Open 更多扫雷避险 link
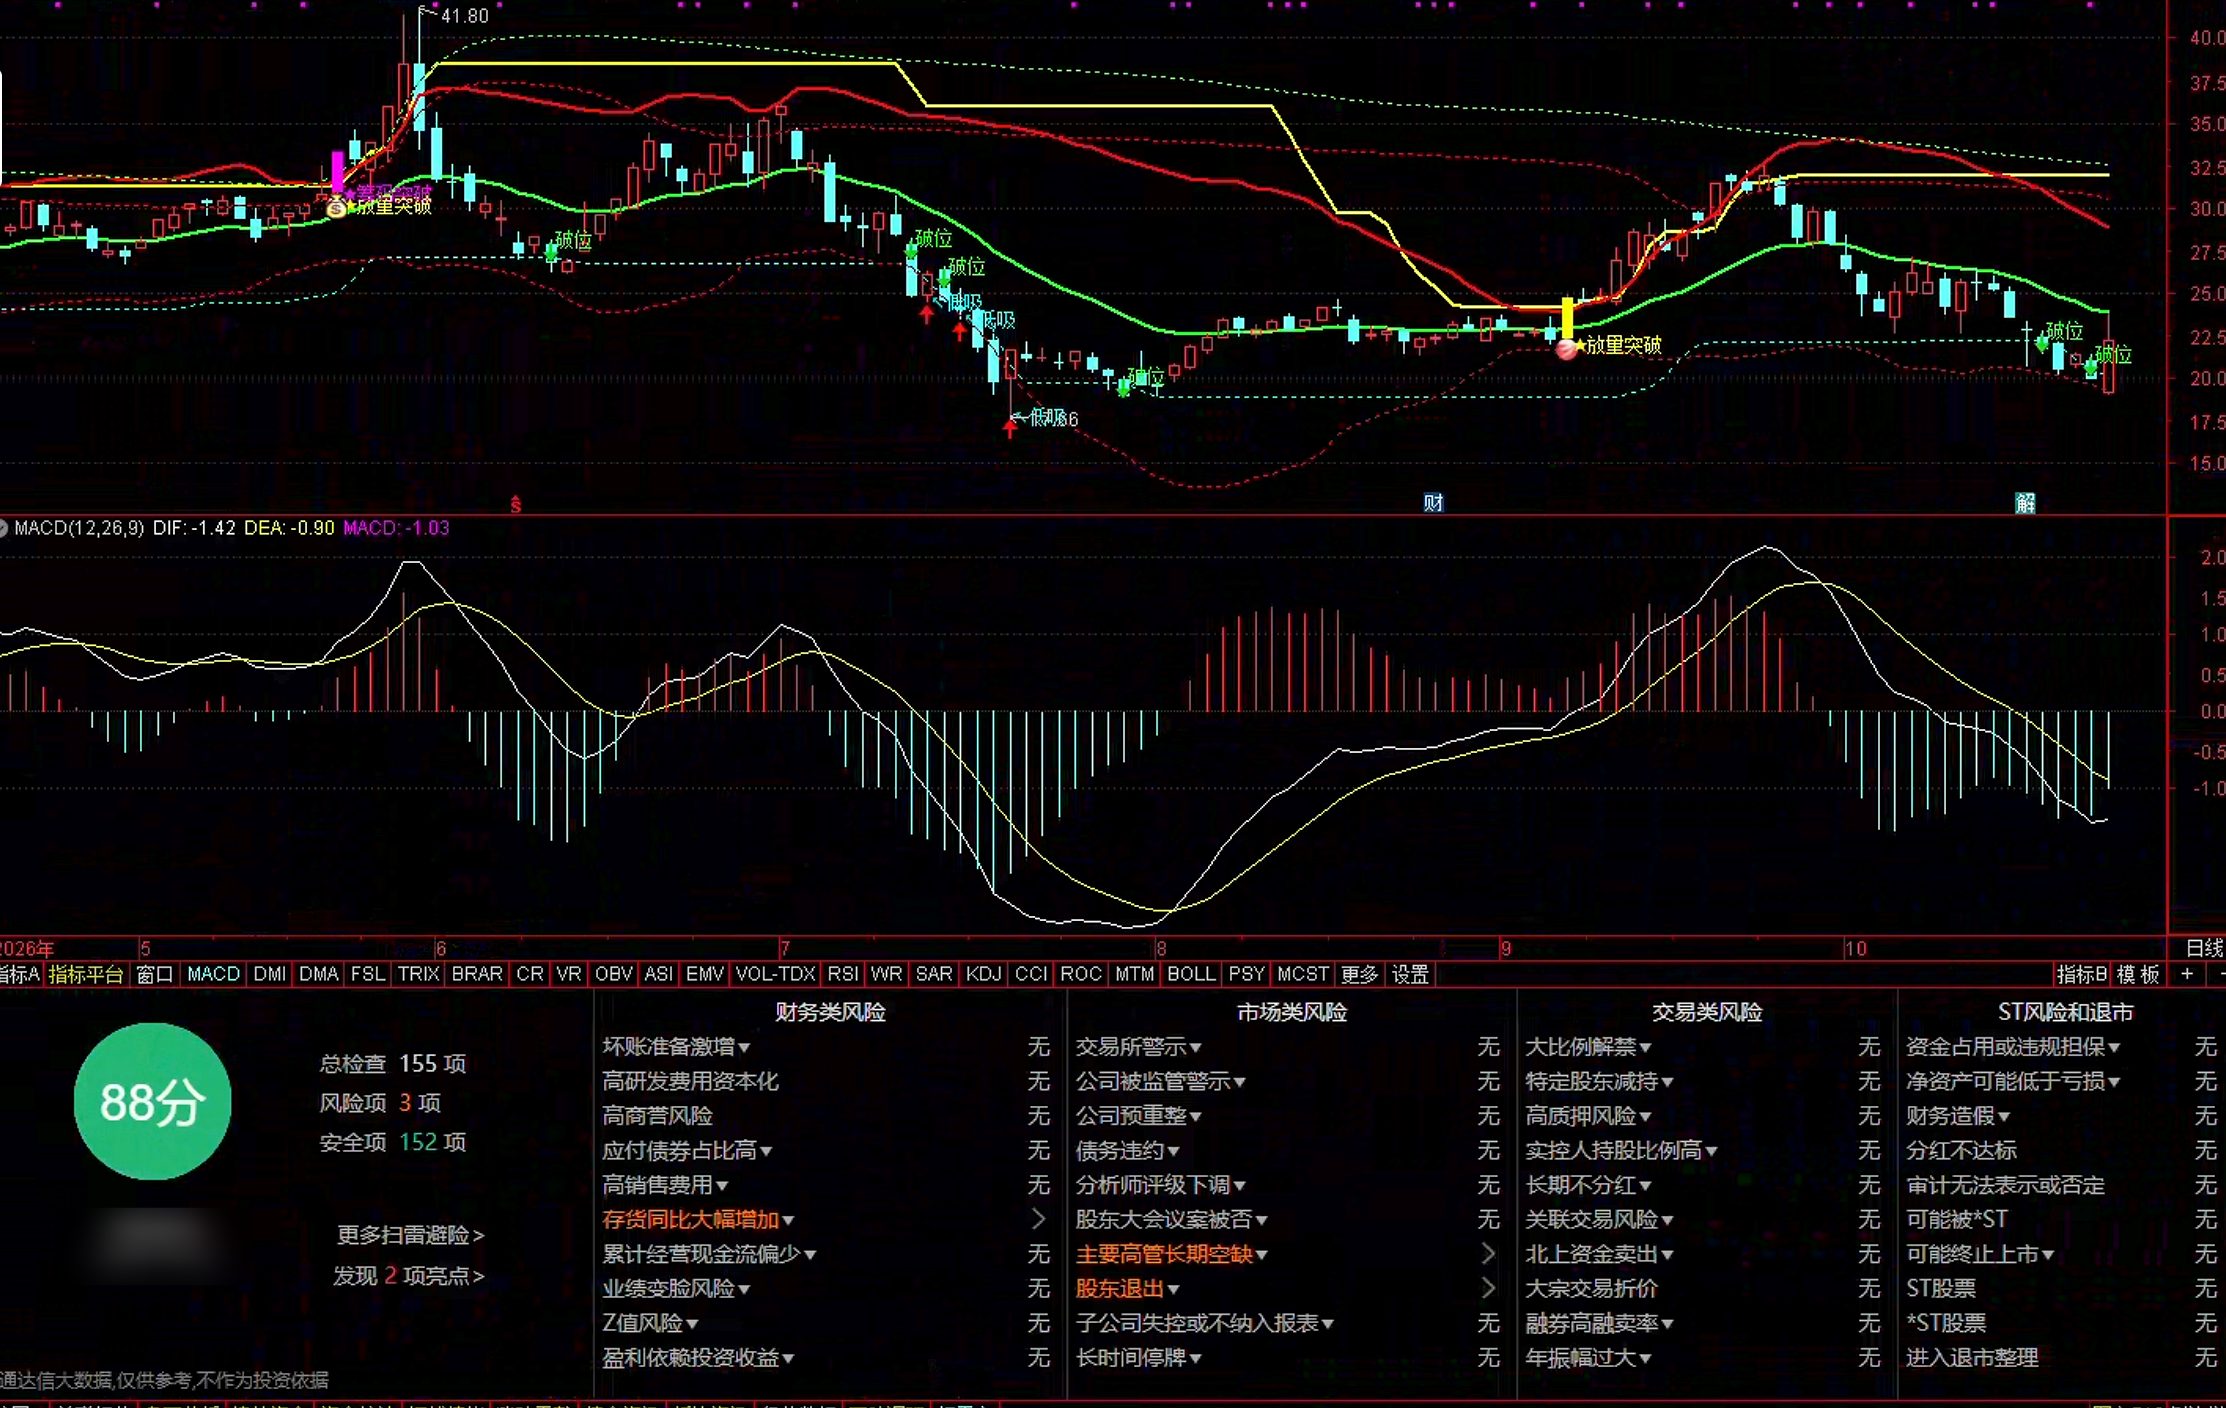This screenshot has width=2226, height=1408. (x=410, y=1235)
